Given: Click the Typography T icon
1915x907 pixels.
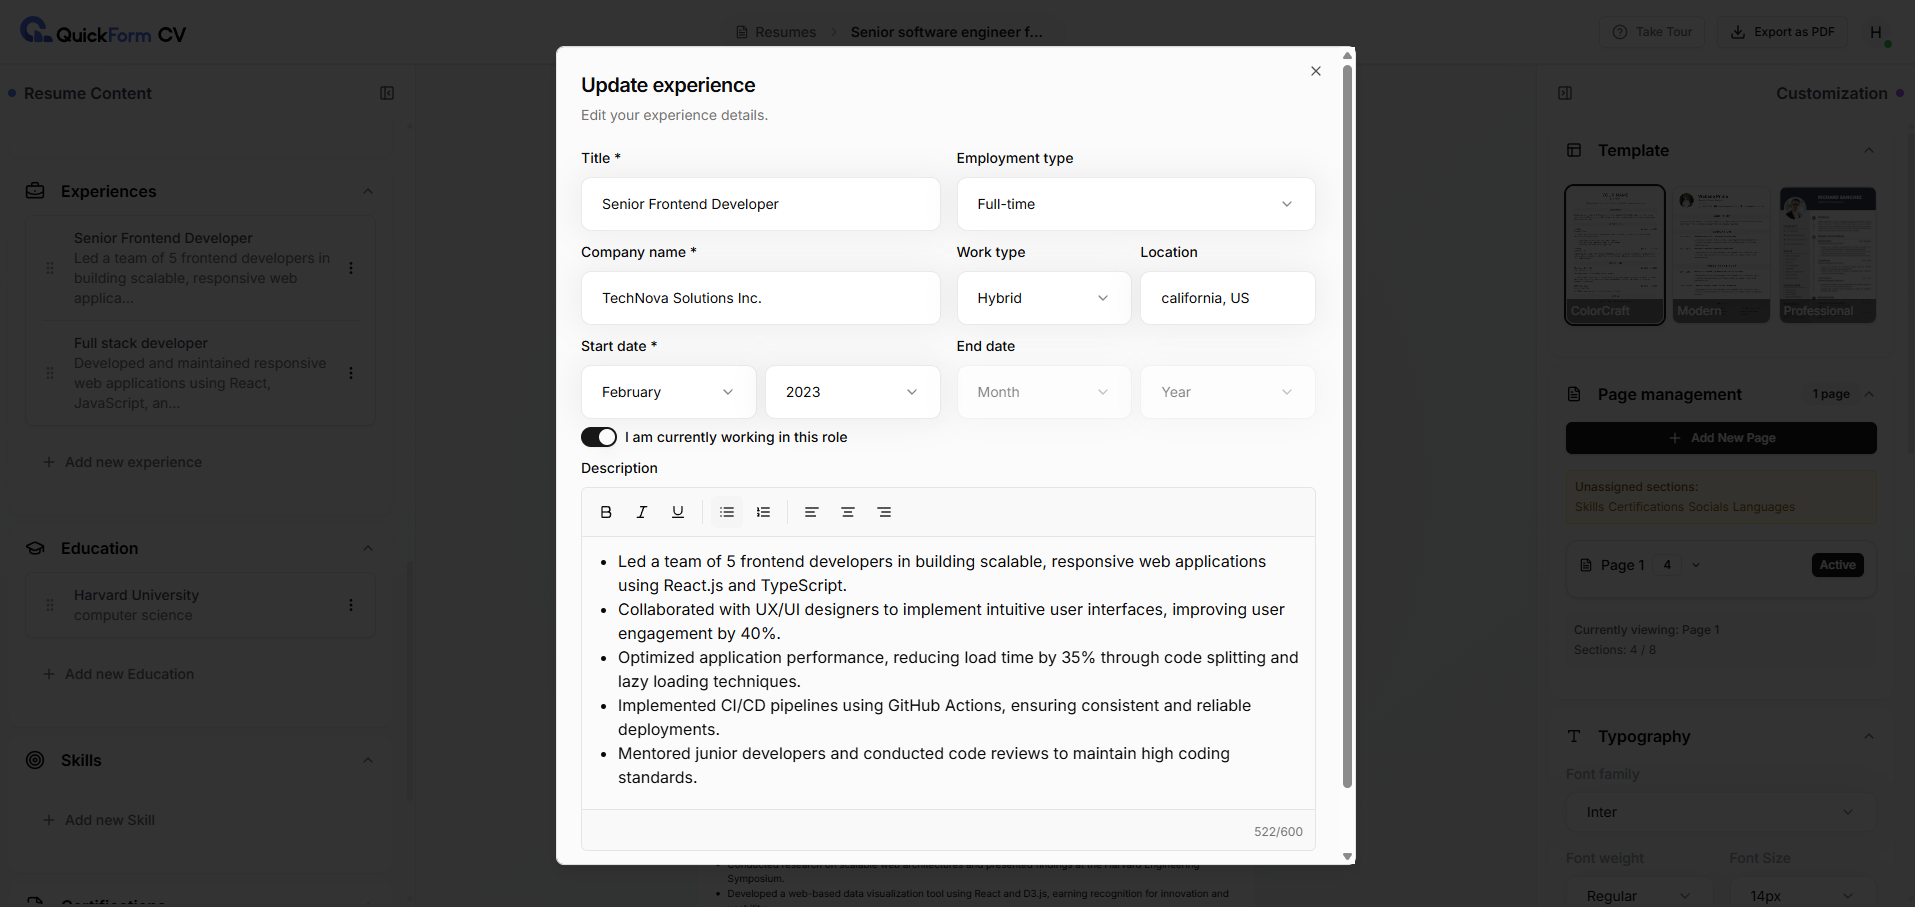Looking at the screenshot, I should point(1574,736).
